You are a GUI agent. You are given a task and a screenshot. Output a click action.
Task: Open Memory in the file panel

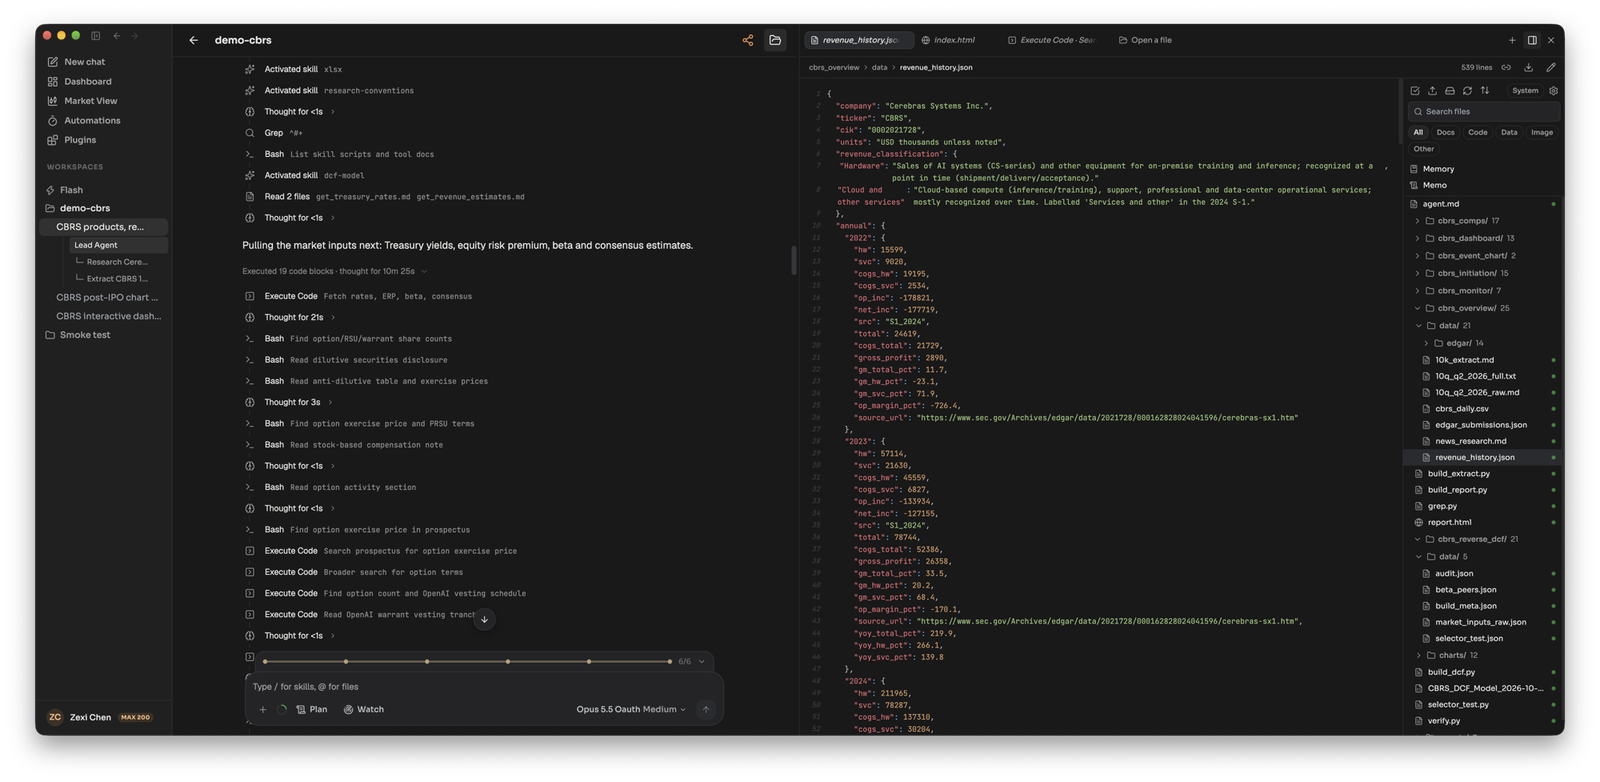coord(1438,169)
